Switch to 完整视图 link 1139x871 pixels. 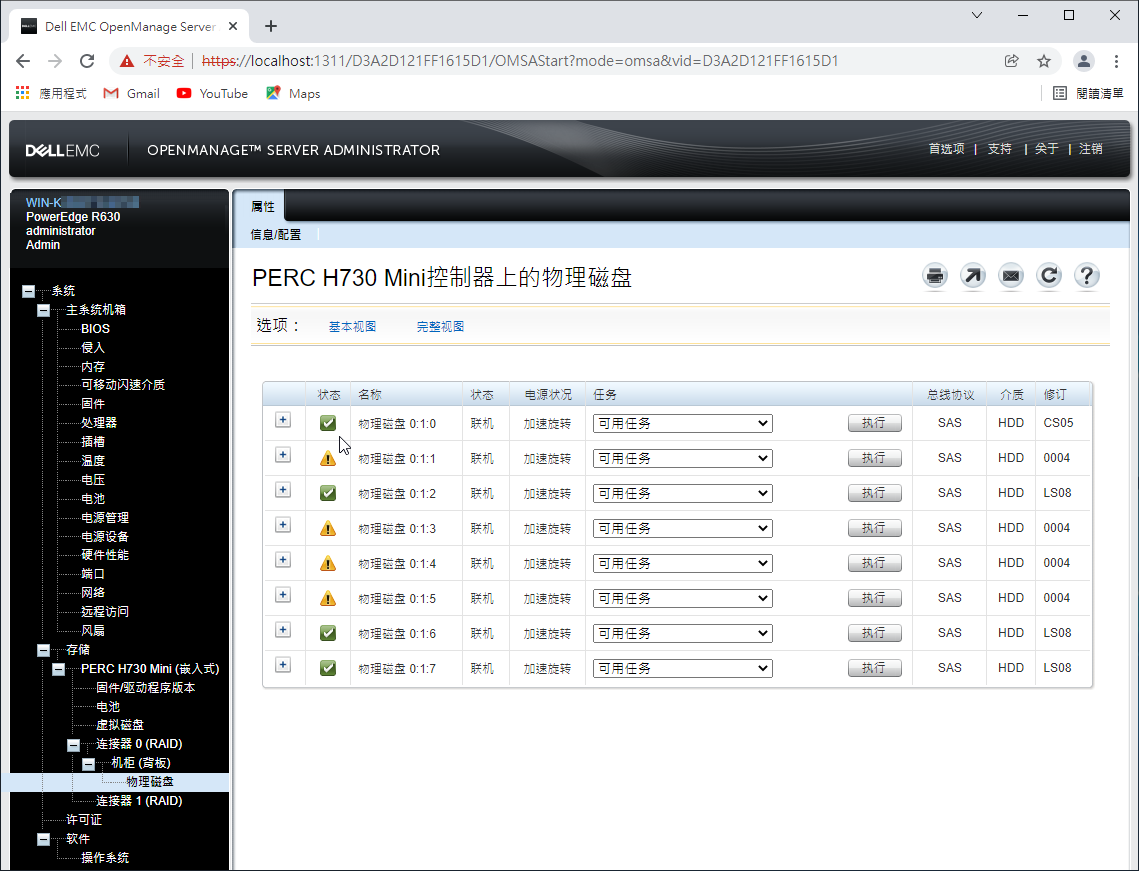point(440,327)
